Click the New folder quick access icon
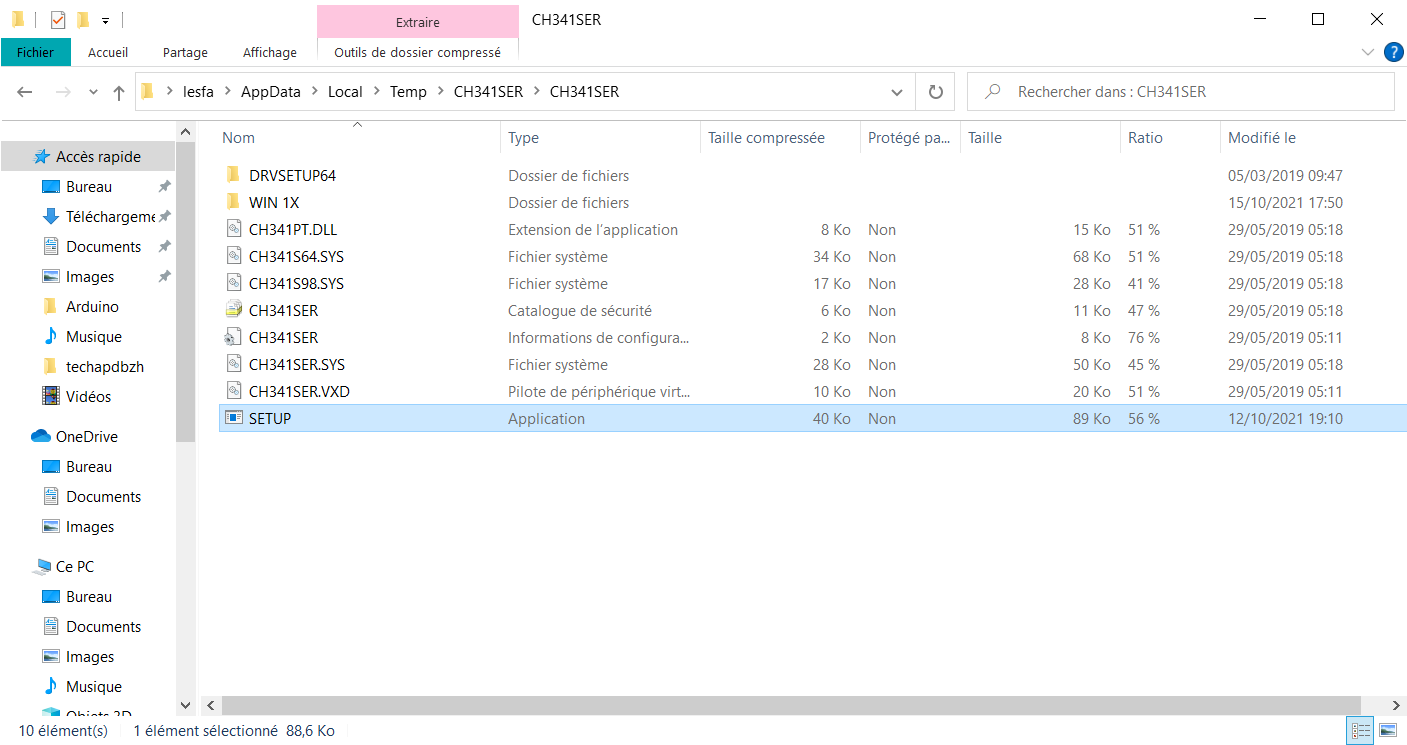 tap(83, 19)
